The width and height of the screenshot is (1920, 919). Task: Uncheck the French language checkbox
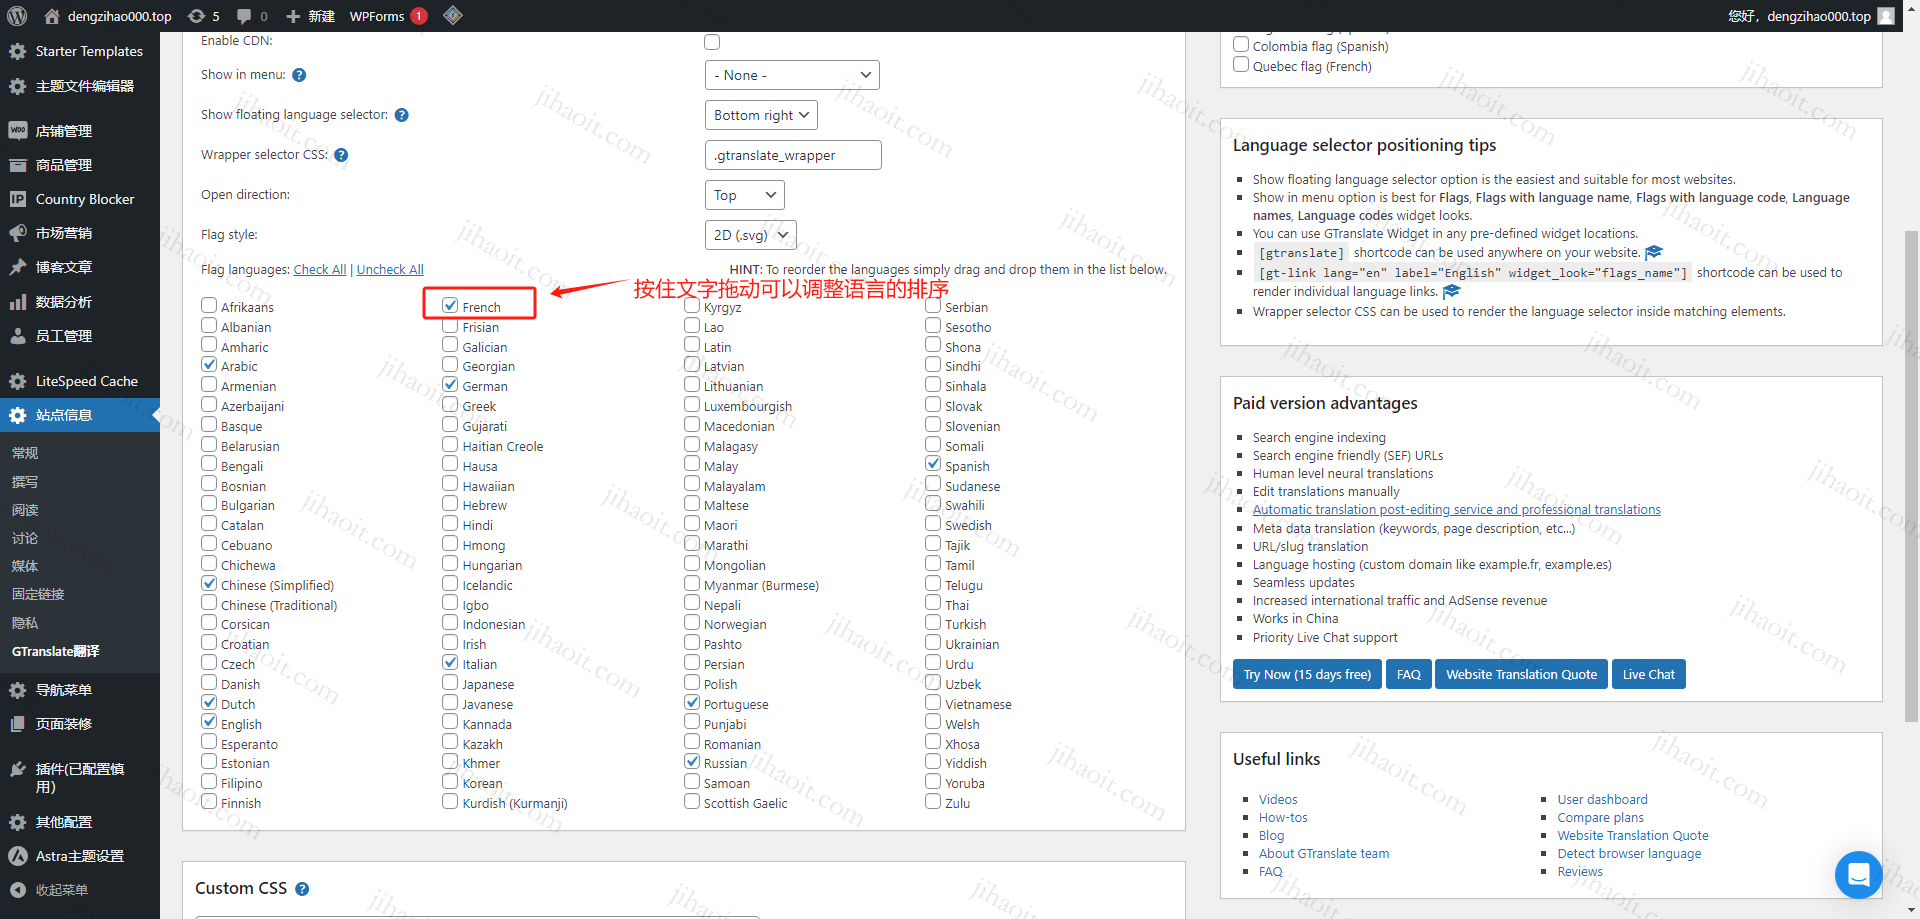point(450,306)
